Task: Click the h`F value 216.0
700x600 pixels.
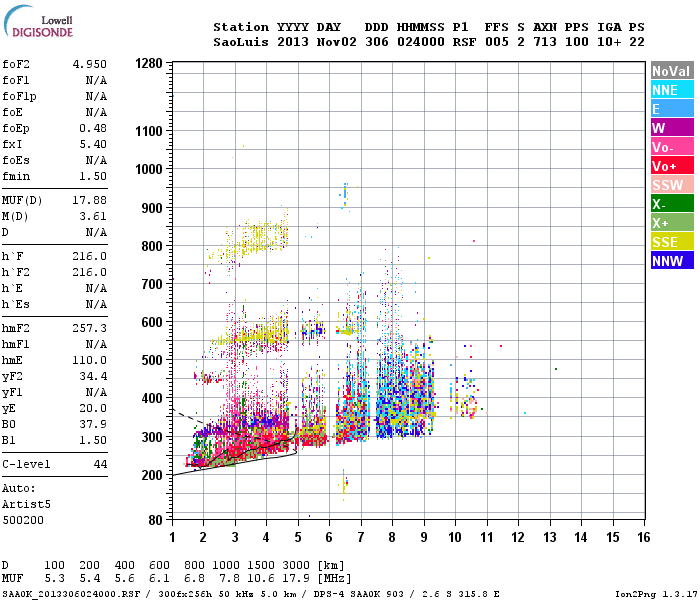Action: (90, 256)
